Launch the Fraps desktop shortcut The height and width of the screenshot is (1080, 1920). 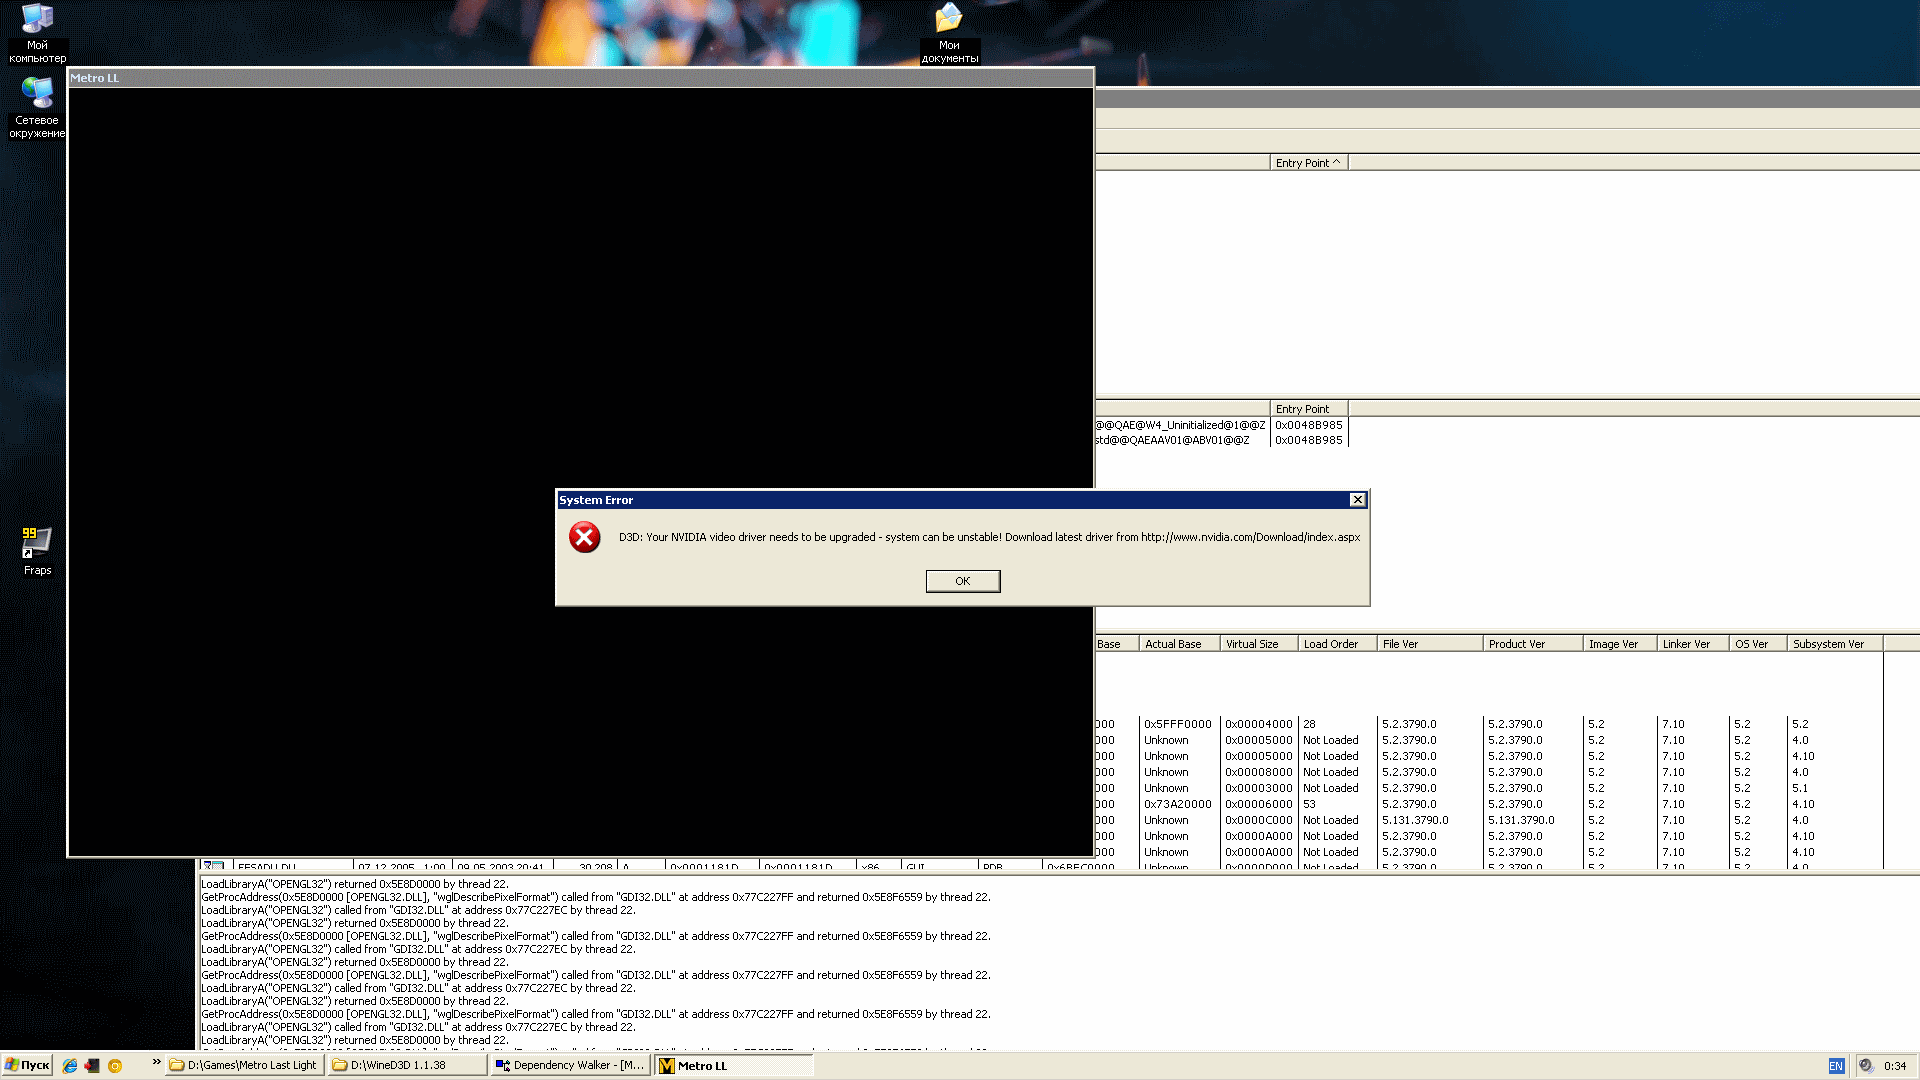pos(37,551)
